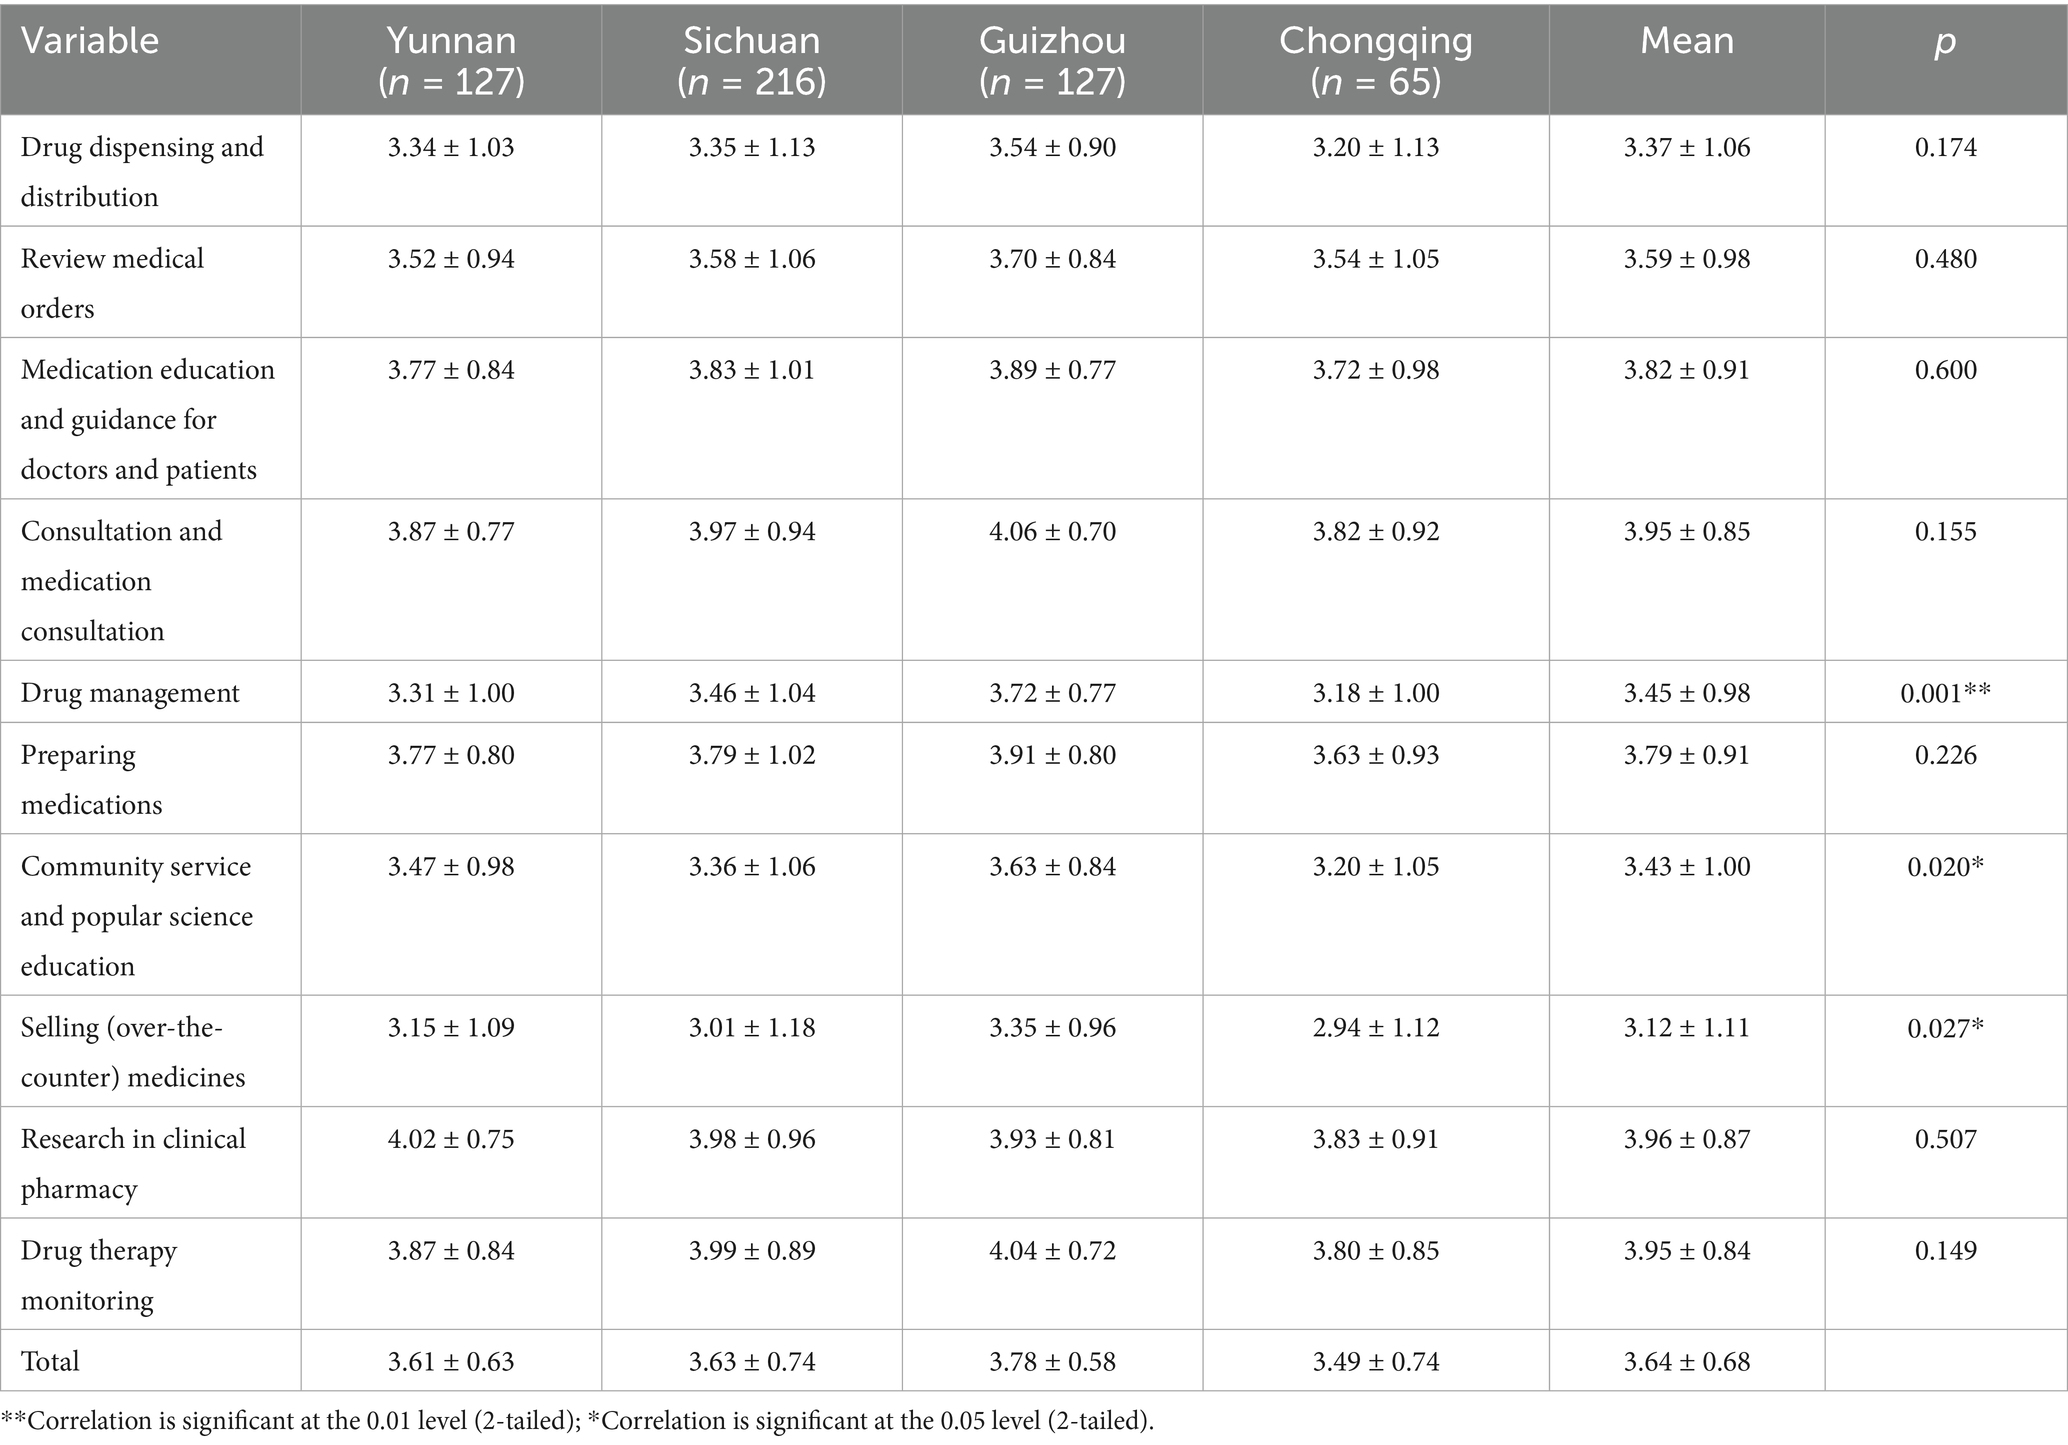Click the Chongqing (n = 65) header
The width and height of the screenshot is (2068, 1445).
click(1375, 60)
